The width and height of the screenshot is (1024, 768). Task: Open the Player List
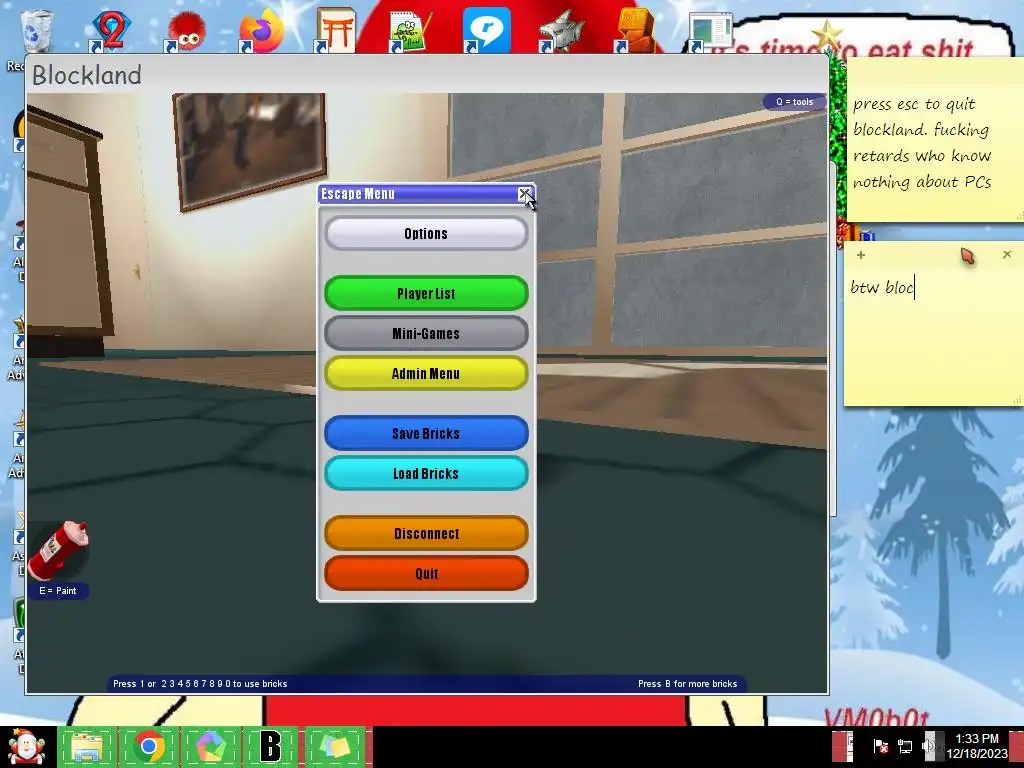(x=426, y=293)
